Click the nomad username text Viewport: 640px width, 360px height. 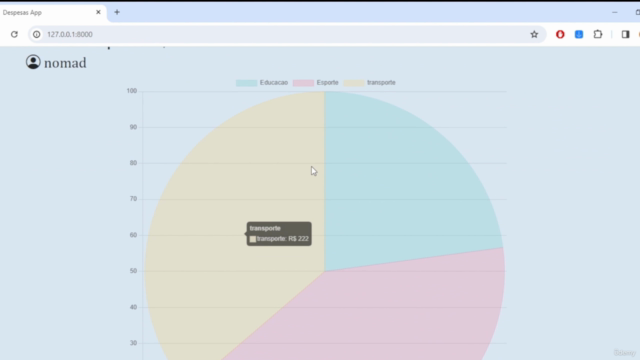[x=65, y=63]
